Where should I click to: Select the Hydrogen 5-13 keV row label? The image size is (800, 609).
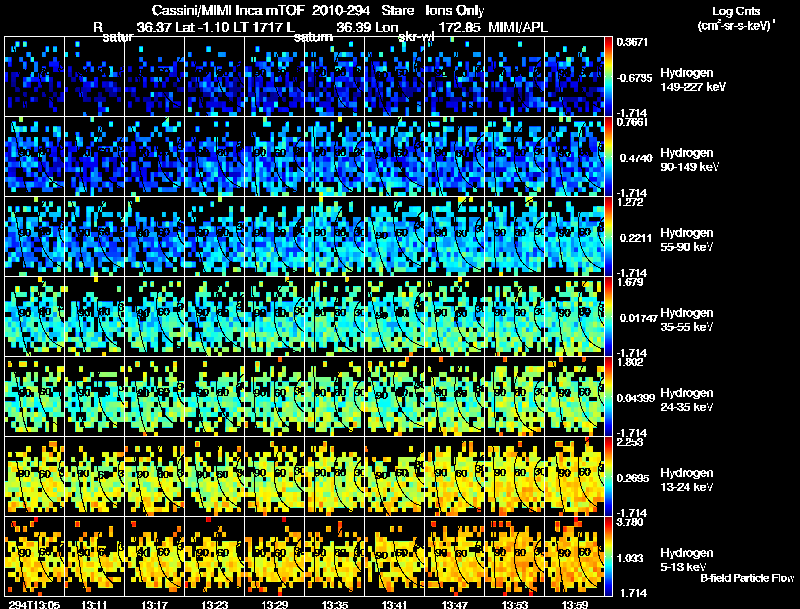[x=687, y=560]
